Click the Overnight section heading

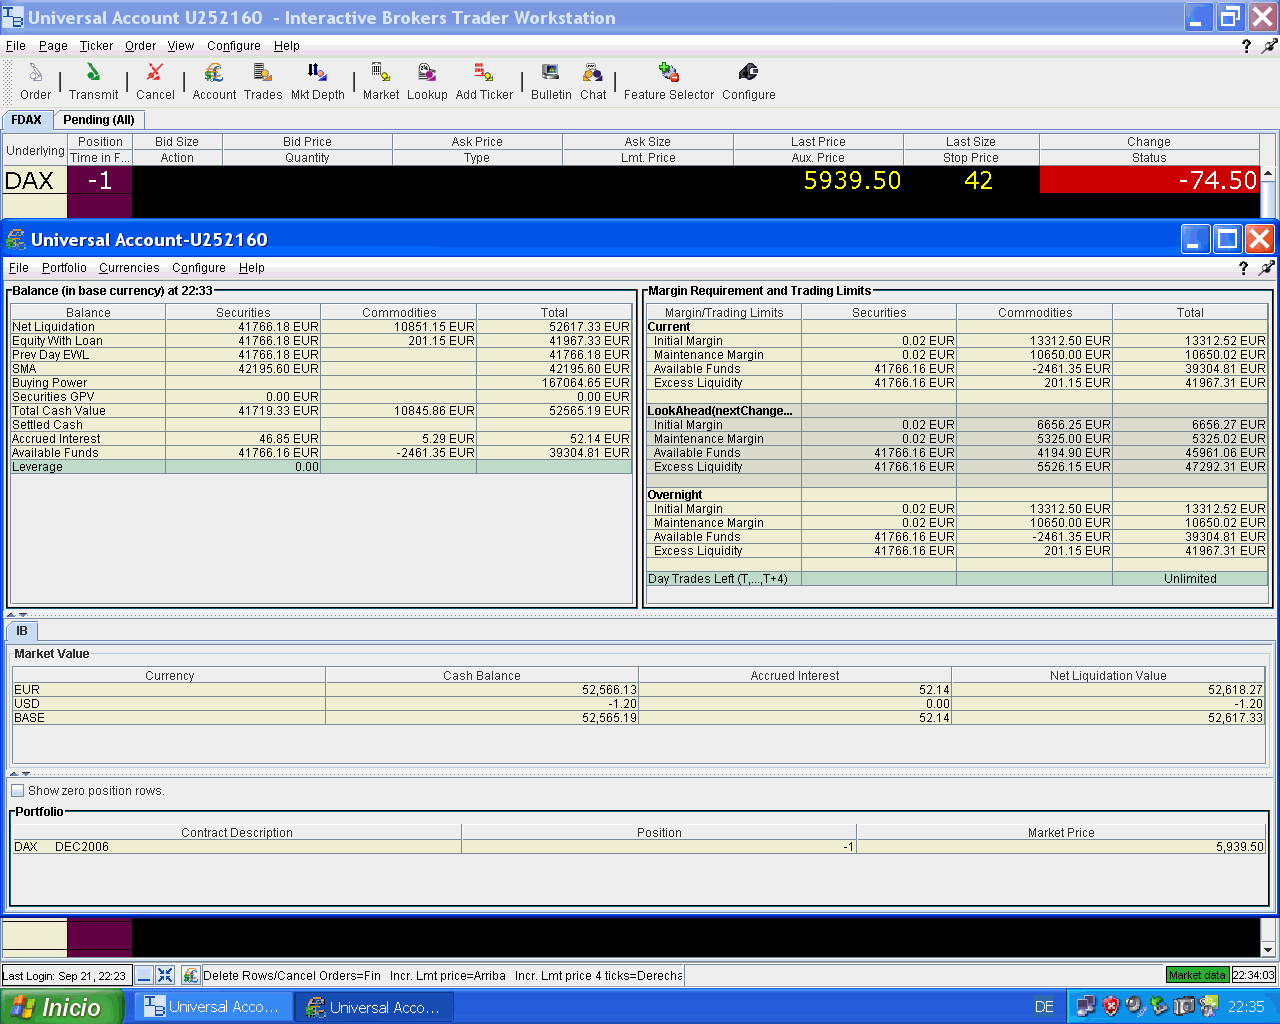[675, 495]
